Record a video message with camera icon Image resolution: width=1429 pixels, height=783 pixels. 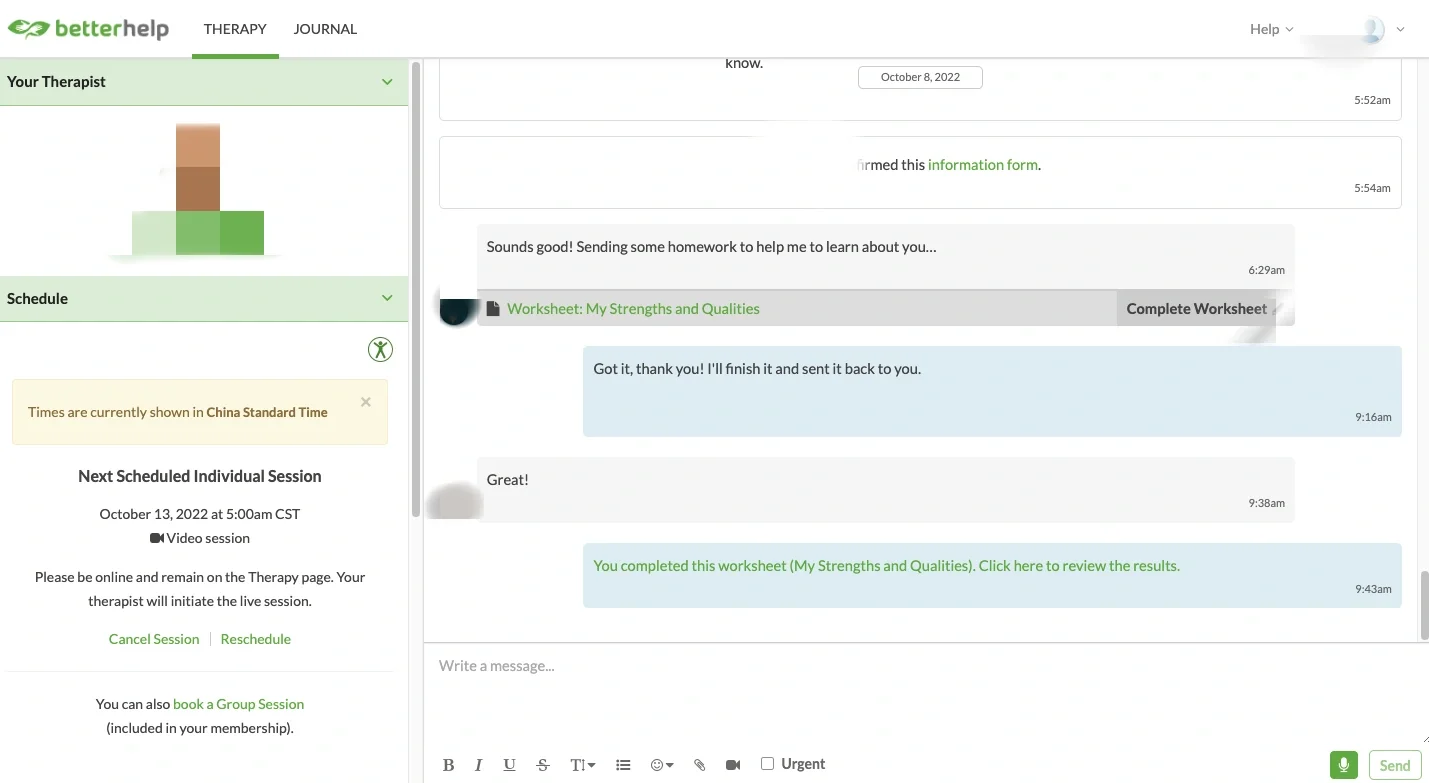coord(733,765)
